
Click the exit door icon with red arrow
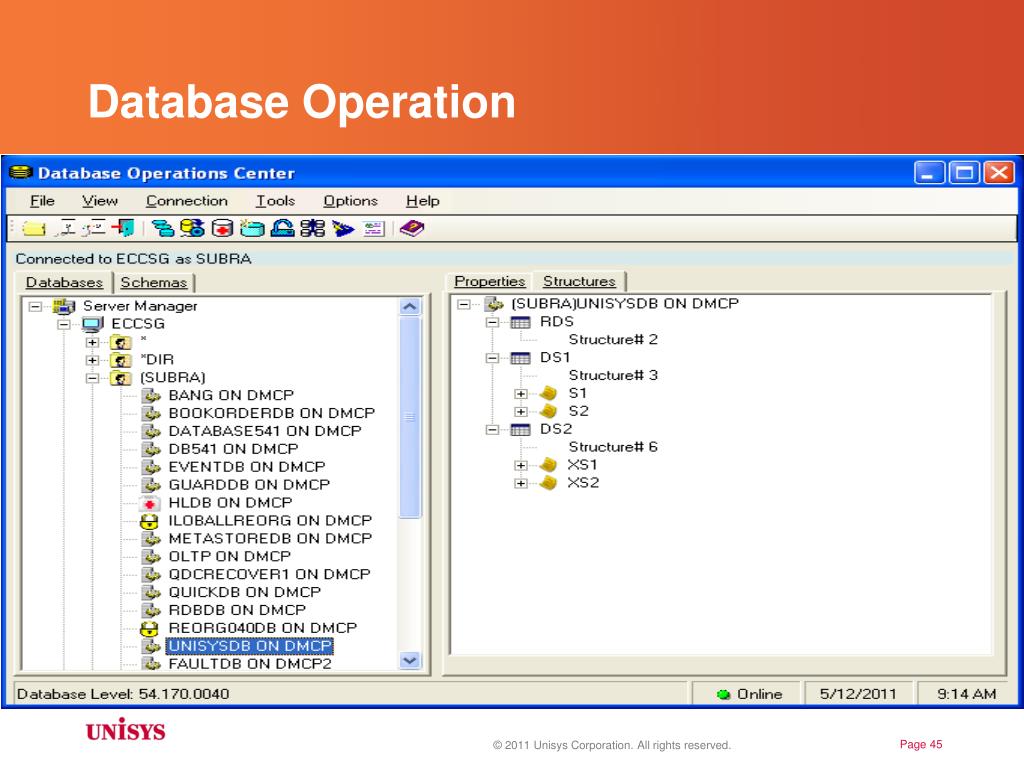click(123, 228)
